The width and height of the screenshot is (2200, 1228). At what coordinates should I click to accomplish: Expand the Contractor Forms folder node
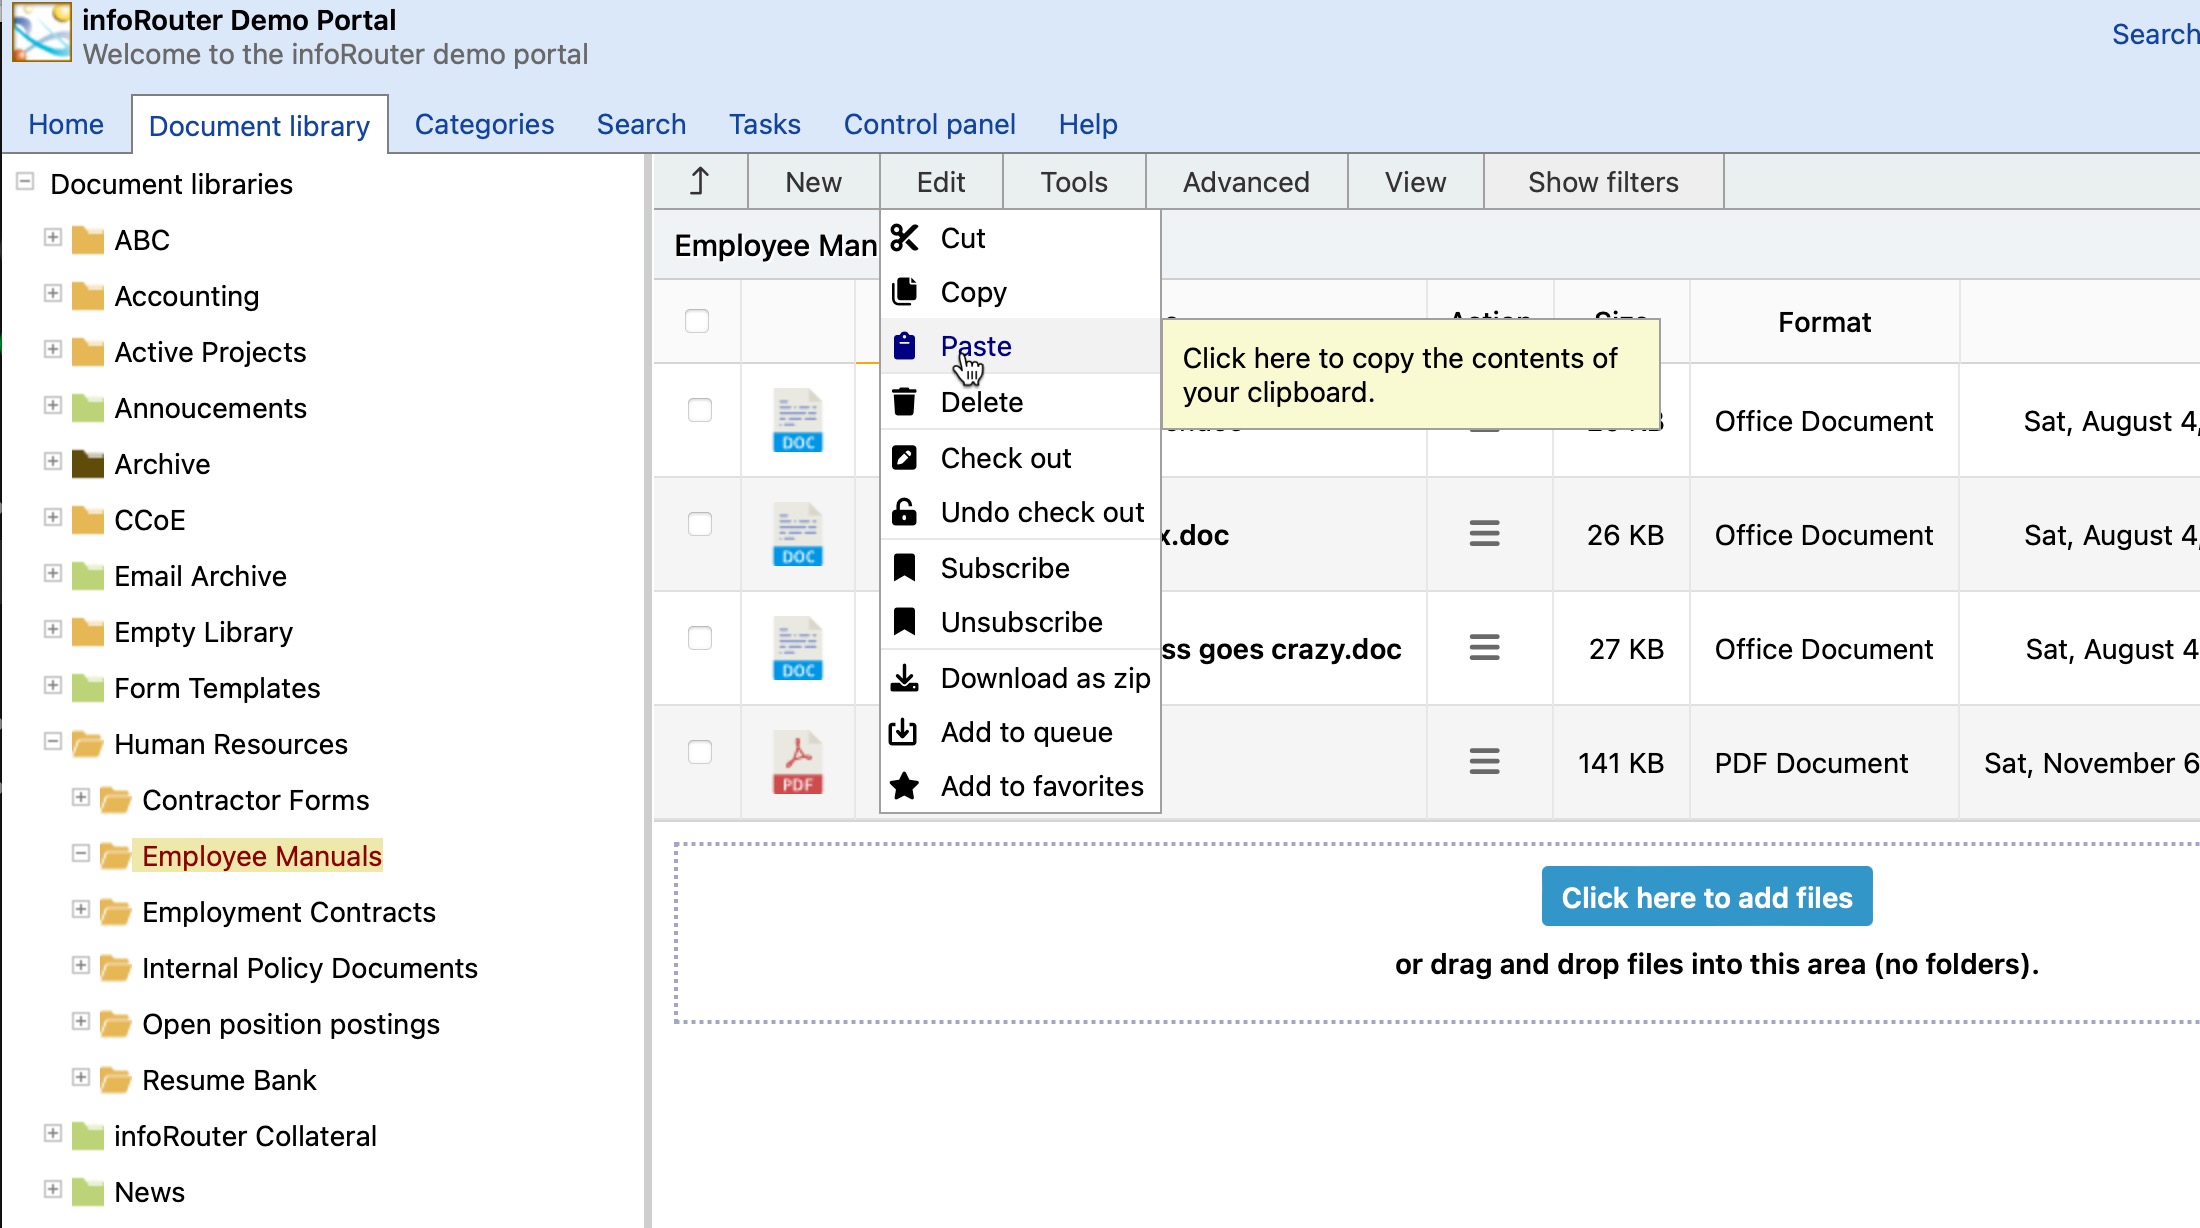[x=81, y=798]
